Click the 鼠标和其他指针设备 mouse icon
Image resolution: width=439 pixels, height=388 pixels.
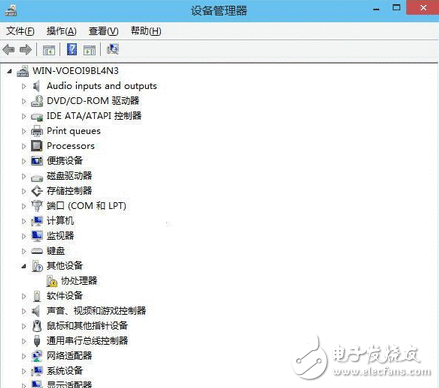pos(37,326)
